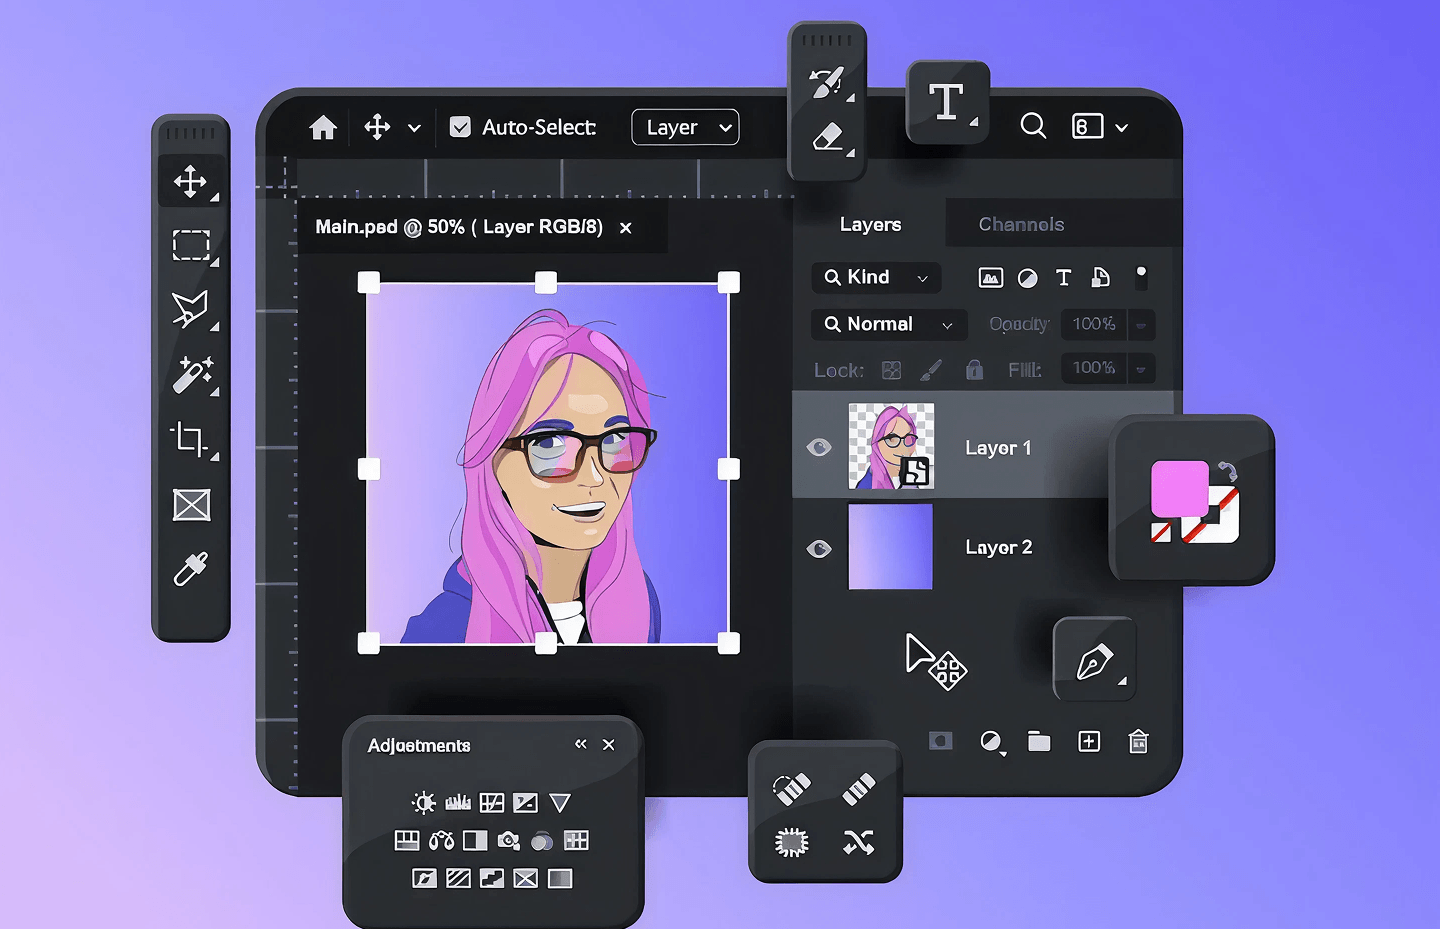Add Vibrance triangle adjustment
1440x929 pixels.
click(x=560, y=802)
